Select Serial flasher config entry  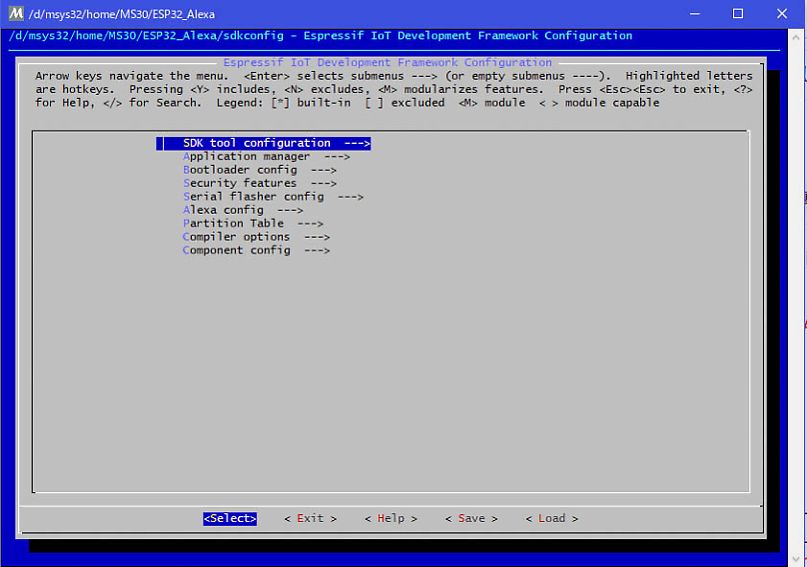click(x=273, y=197)
